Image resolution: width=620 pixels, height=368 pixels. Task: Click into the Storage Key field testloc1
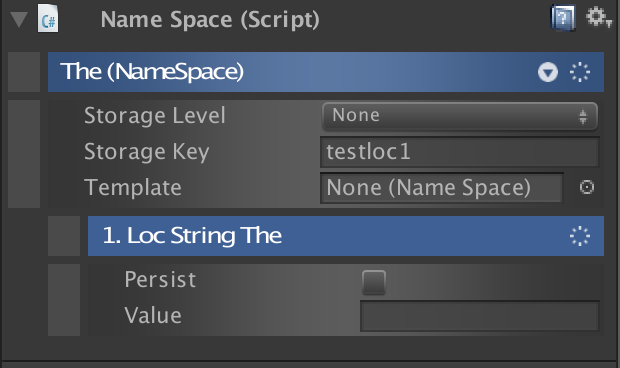(460, 152)
